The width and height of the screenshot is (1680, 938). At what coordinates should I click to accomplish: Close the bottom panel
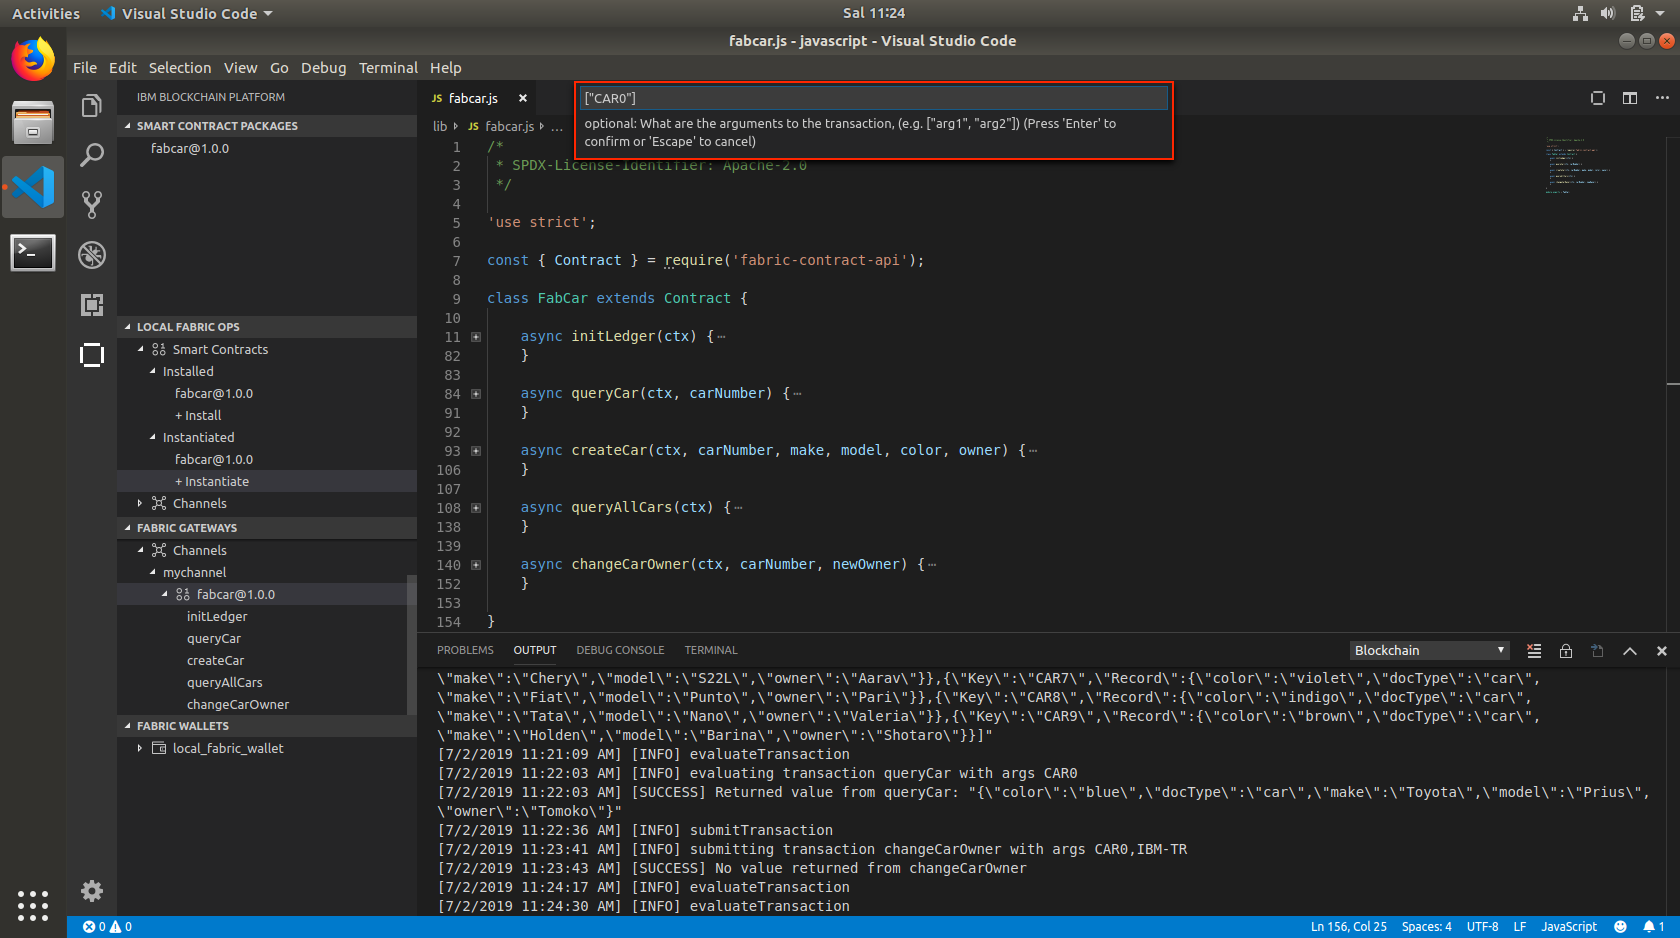tap(1662, 651)
